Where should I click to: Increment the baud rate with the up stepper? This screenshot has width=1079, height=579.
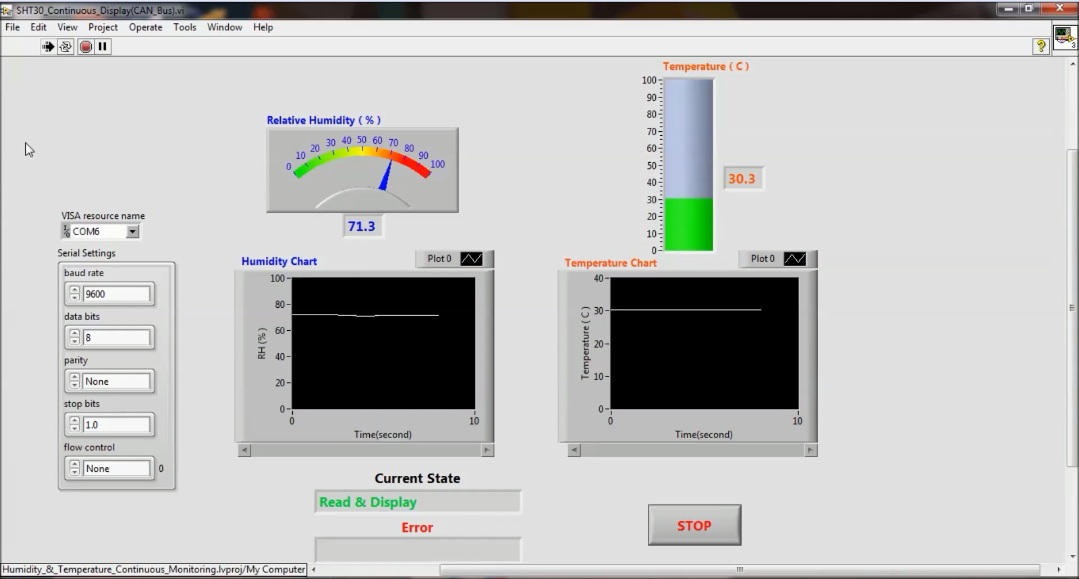pos(73,290)
